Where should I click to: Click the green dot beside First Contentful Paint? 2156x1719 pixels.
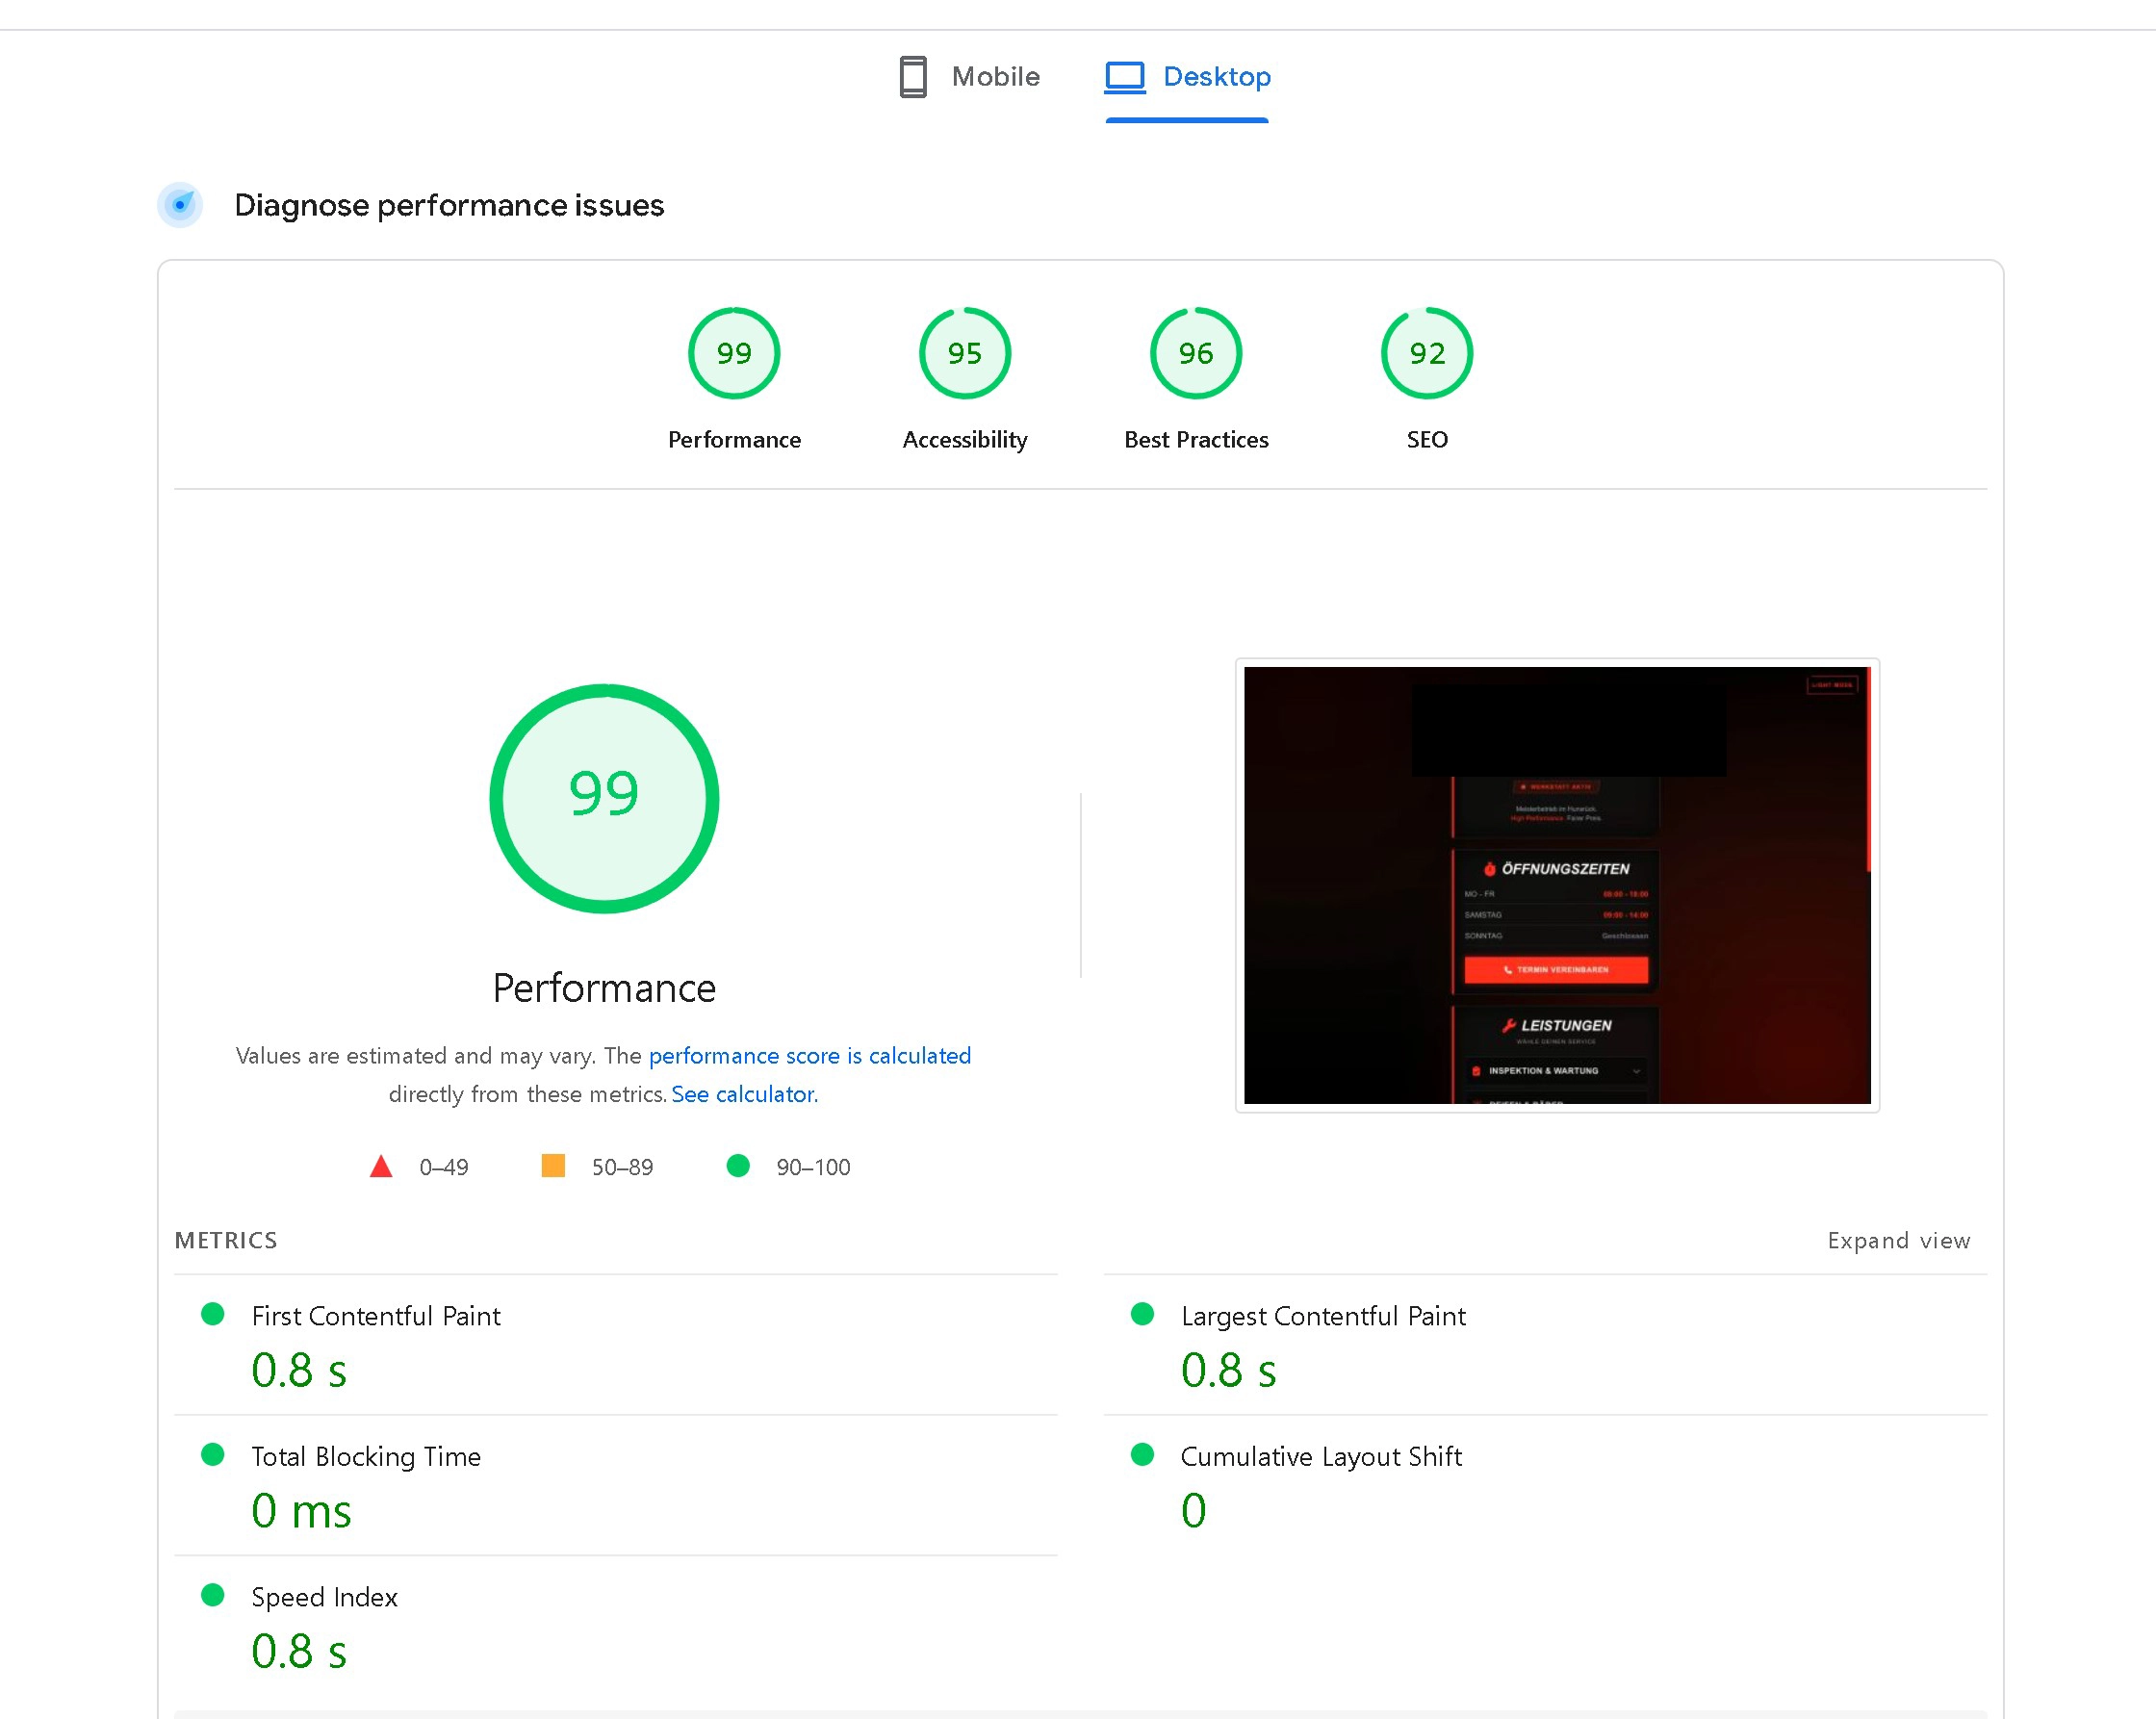point(213,1315)
